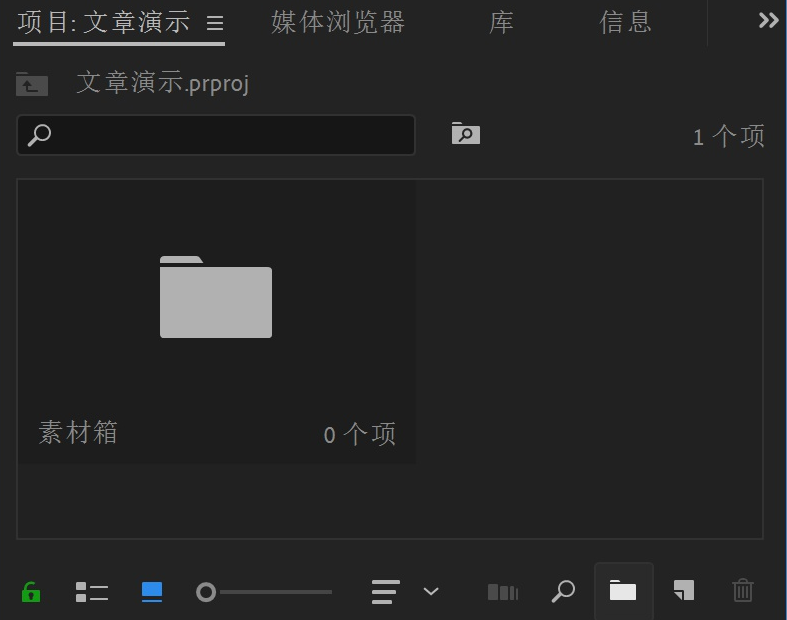
Task: Switch to list view
Action: click(x=92, y=592)
